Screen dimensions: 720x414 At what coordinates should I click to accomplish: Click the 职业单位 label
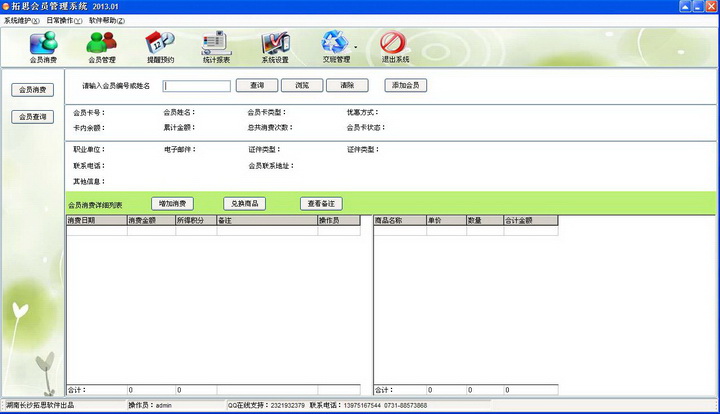point(89,150)
